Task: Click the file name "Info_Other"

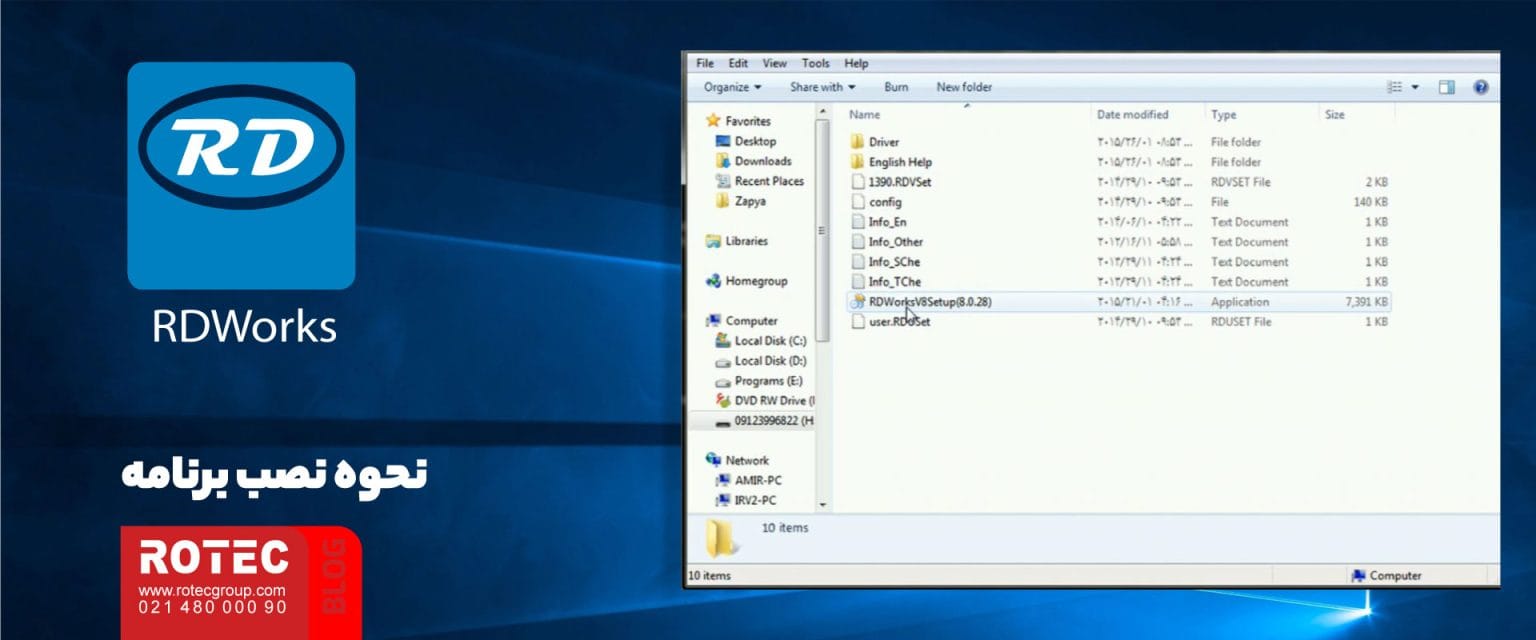Action: point(896,242)
